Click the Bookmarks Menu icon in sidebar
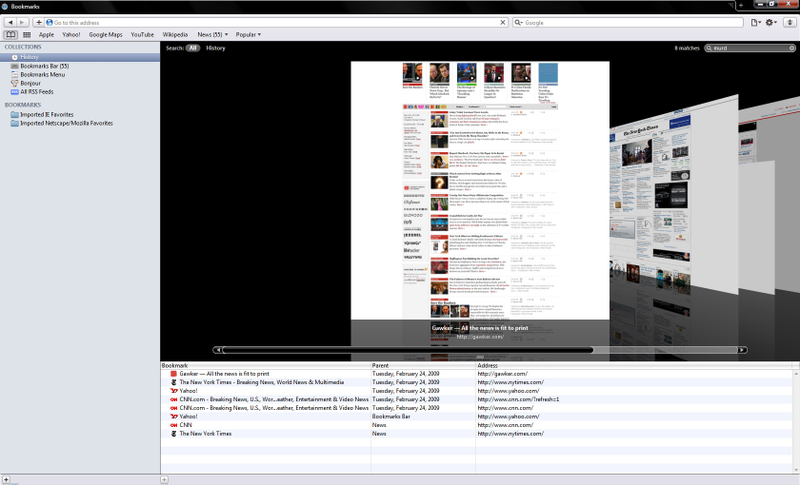The width and height of the screenshot is (800, 485). 15,74
